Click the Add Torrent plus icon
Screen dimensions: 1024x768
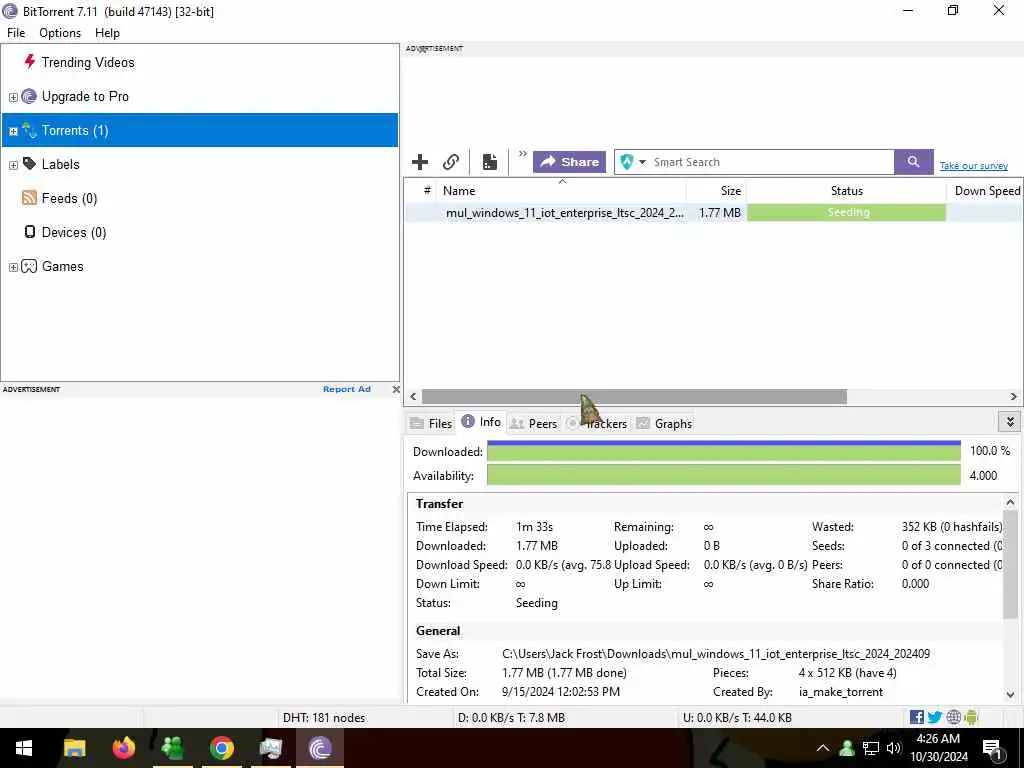pyautogui.click(x=420, y=162)
